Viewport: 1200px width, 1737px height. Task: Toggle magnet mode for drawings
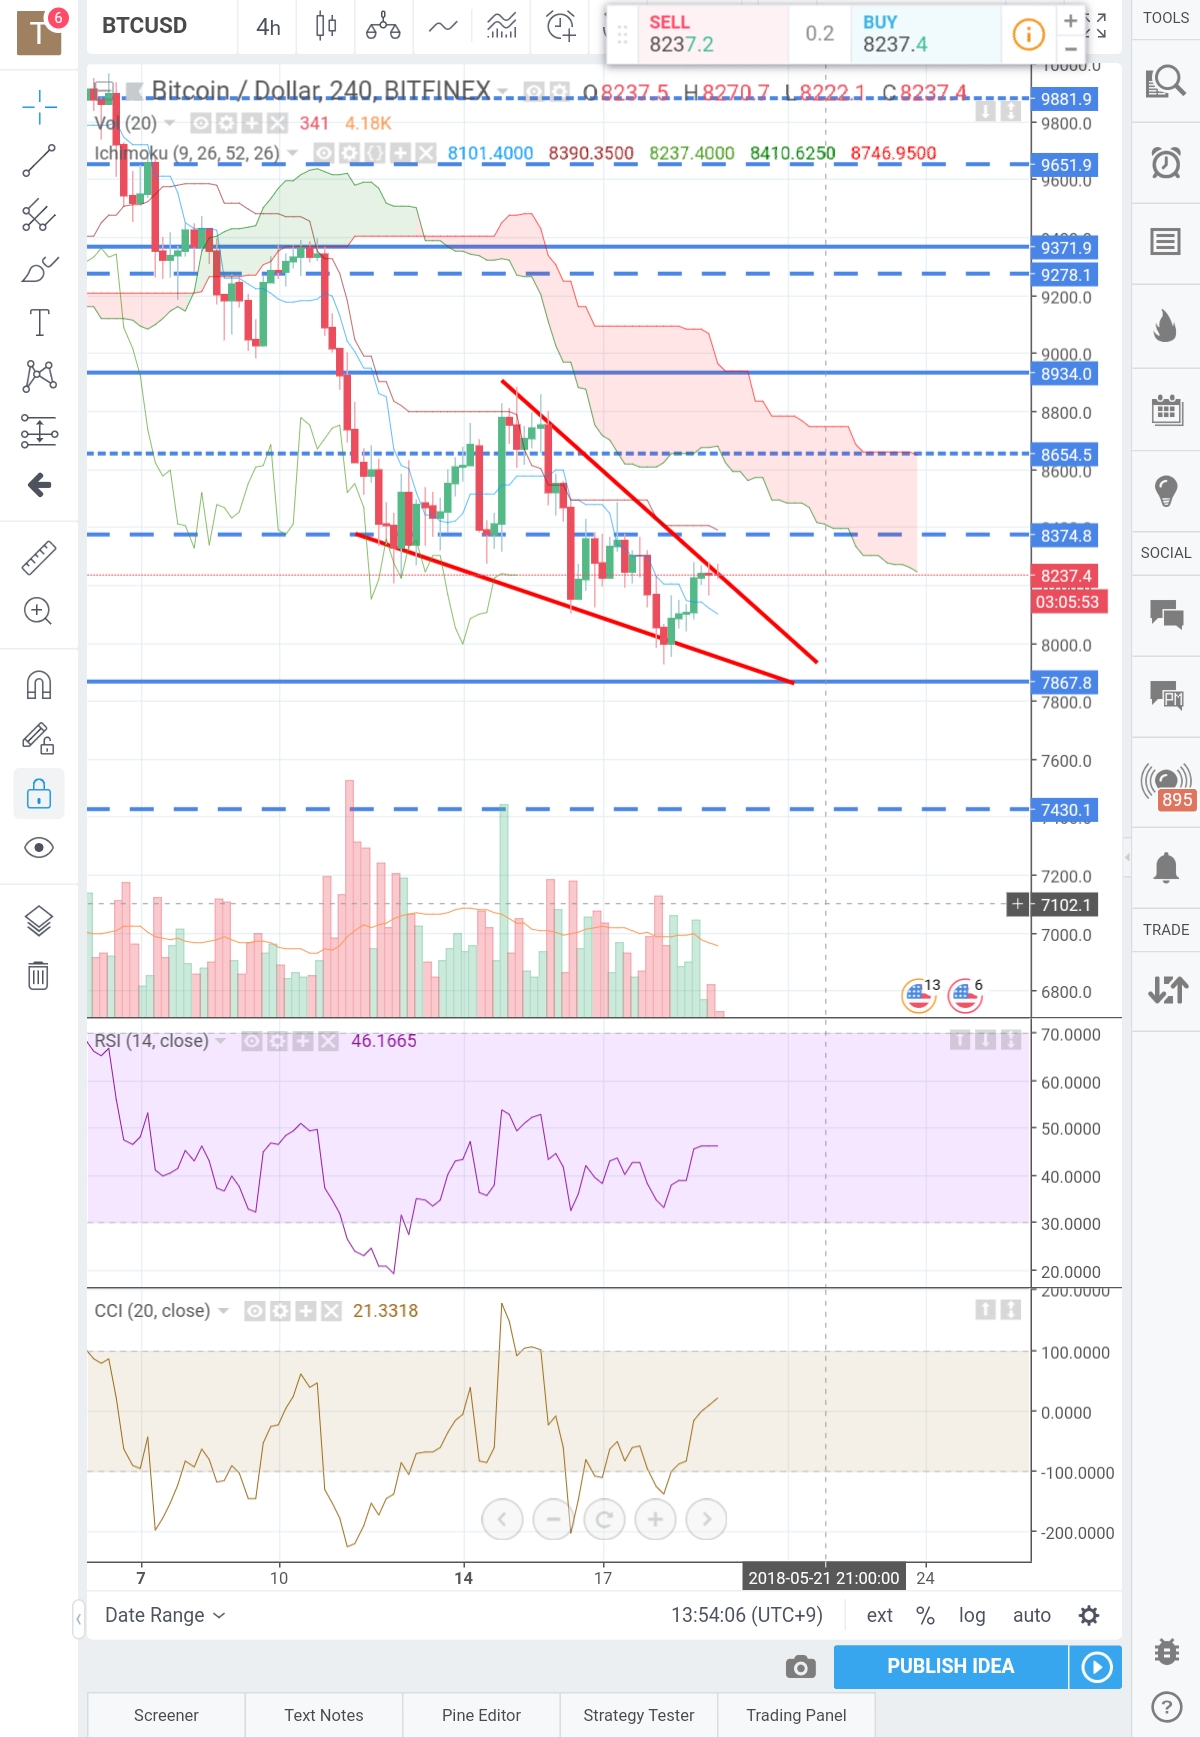coord(39,686)
